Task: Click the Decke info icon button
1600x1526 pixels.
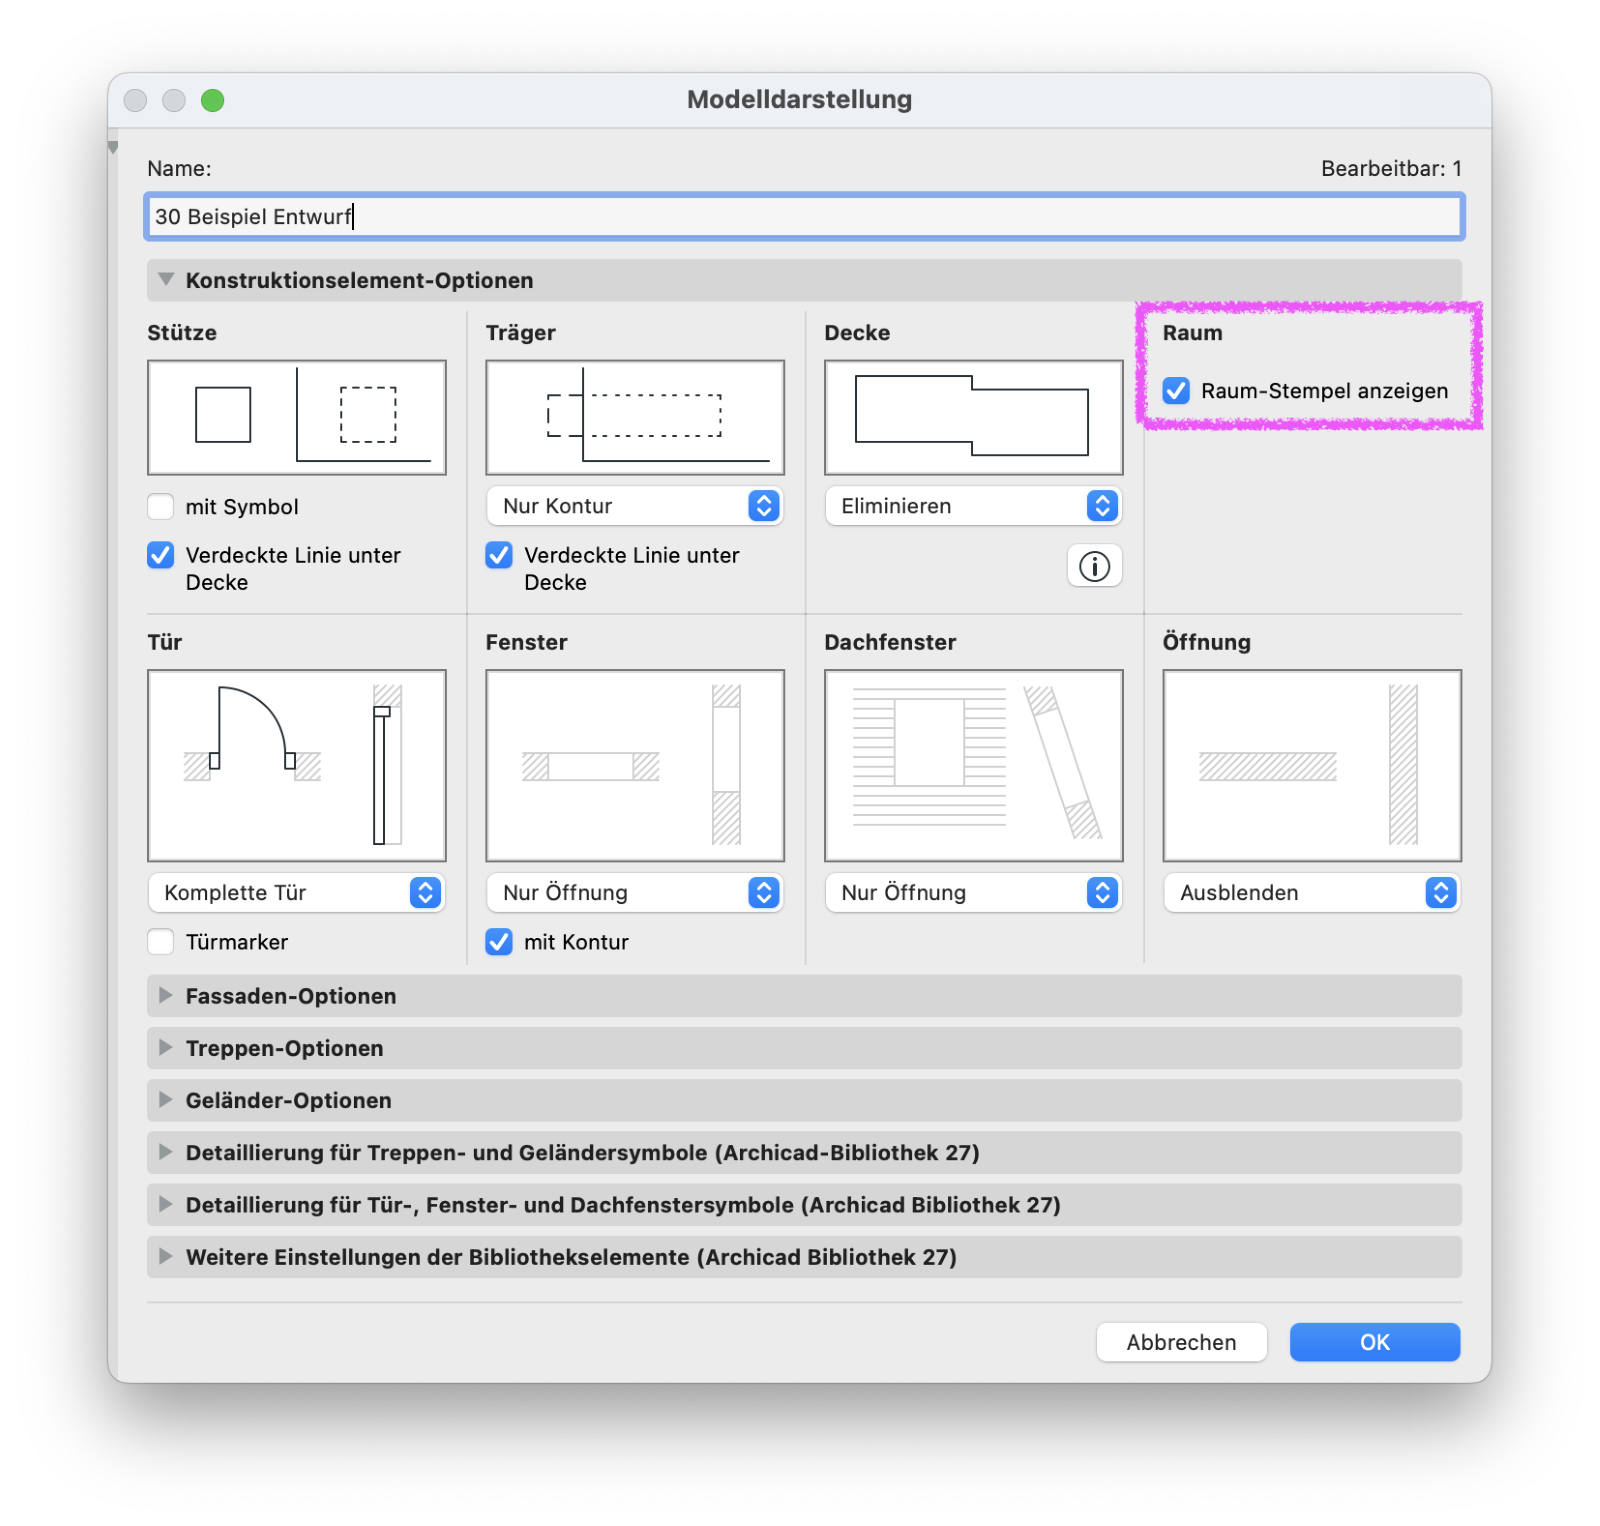Action: click(1094, 567)
